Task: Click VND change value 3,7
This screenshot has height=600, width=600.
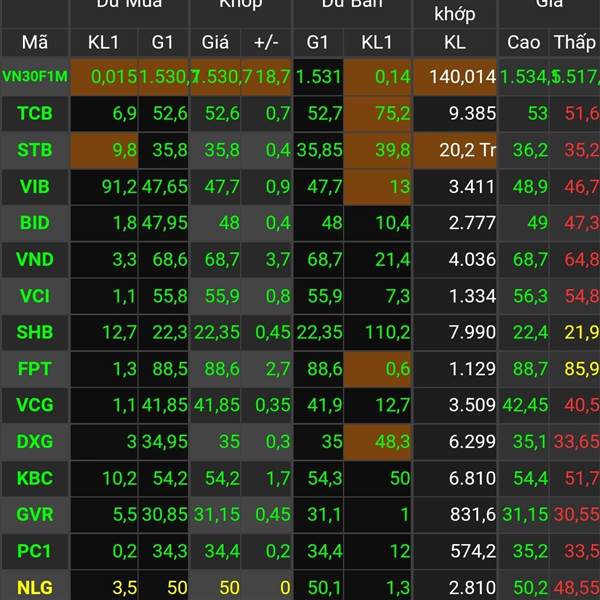Action: pyautogui.click(x=278, y=259)
